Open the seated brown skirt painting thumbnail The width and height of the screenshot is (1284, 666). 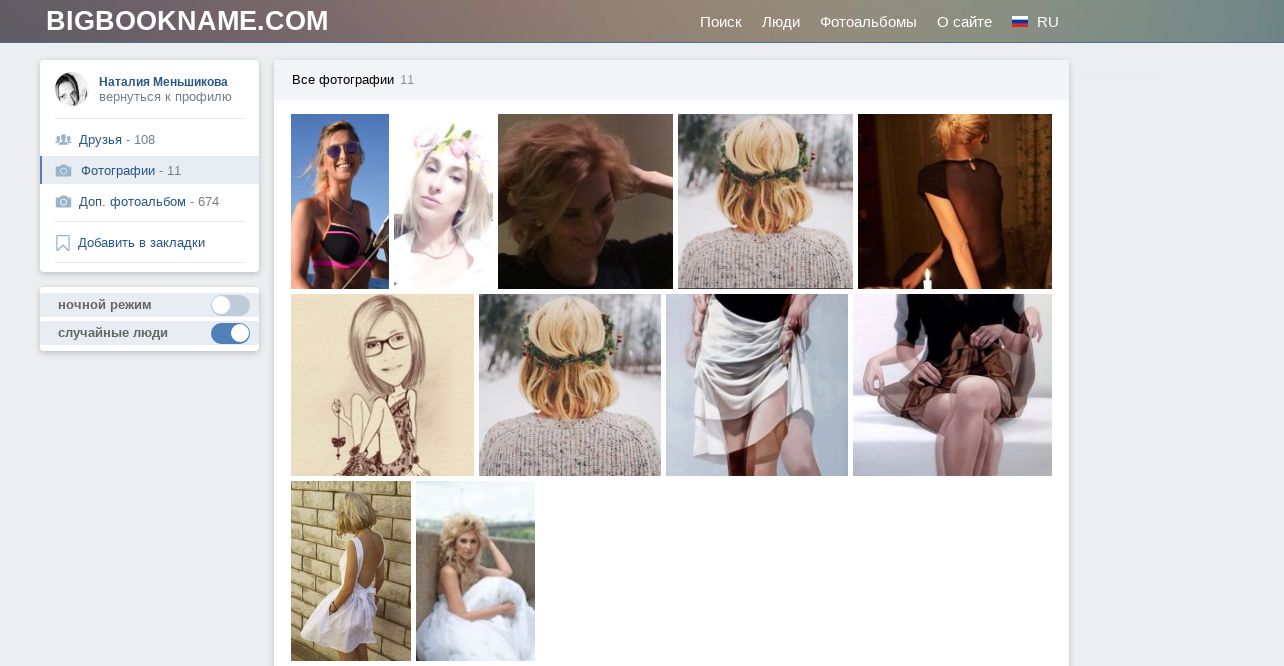[x=952, y=385]
